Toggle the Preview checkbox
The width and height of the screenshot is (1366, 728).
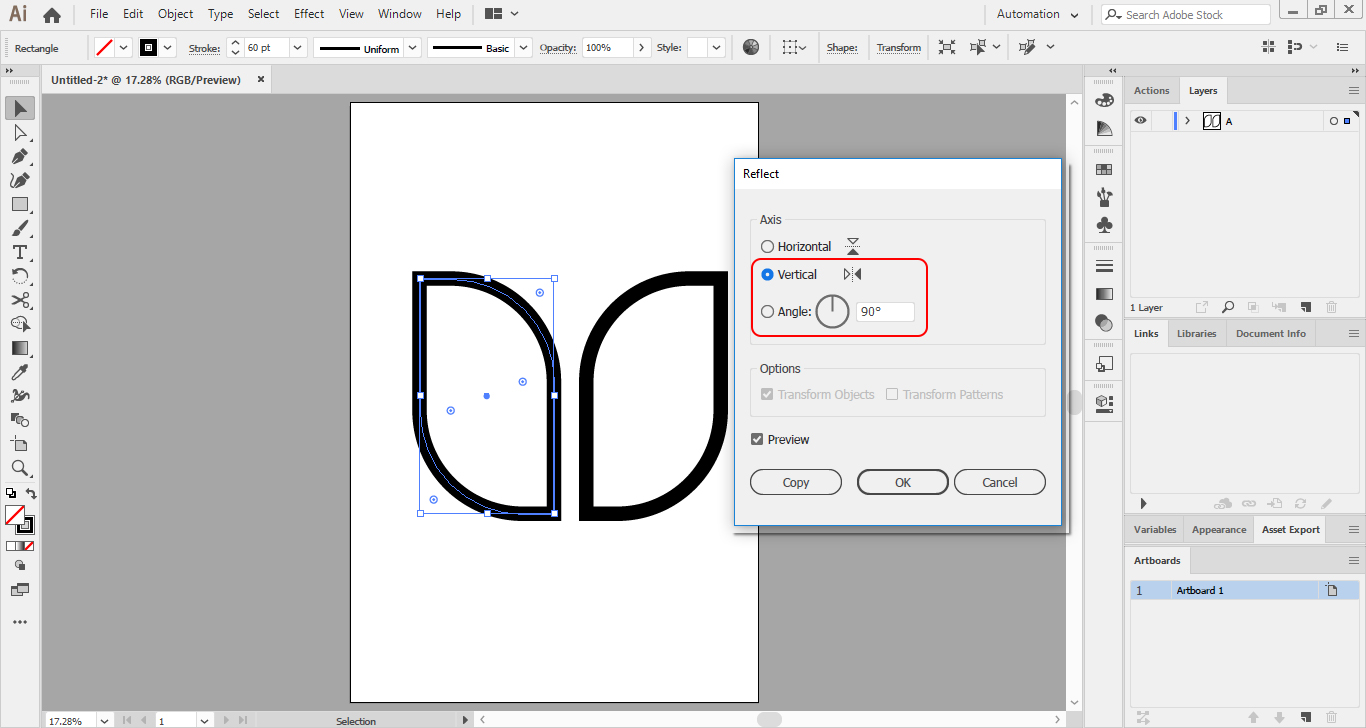[757, 439]
